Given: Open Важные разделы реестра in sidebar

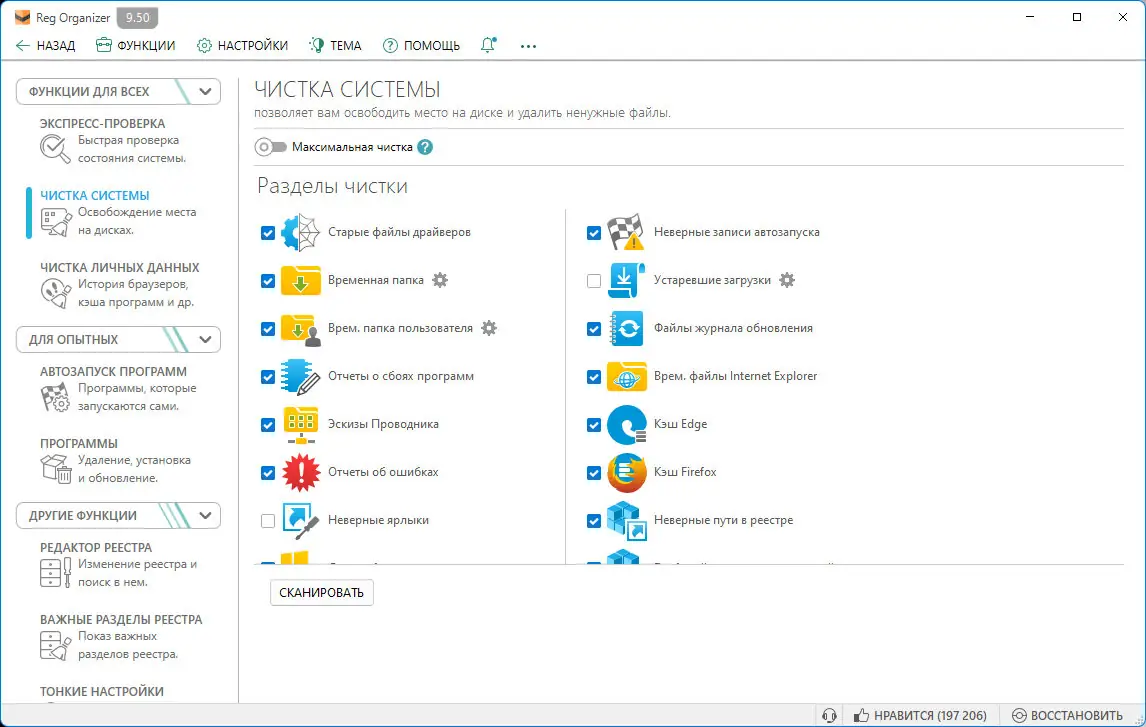Looking at the screenshot, I should coord(121,637).
